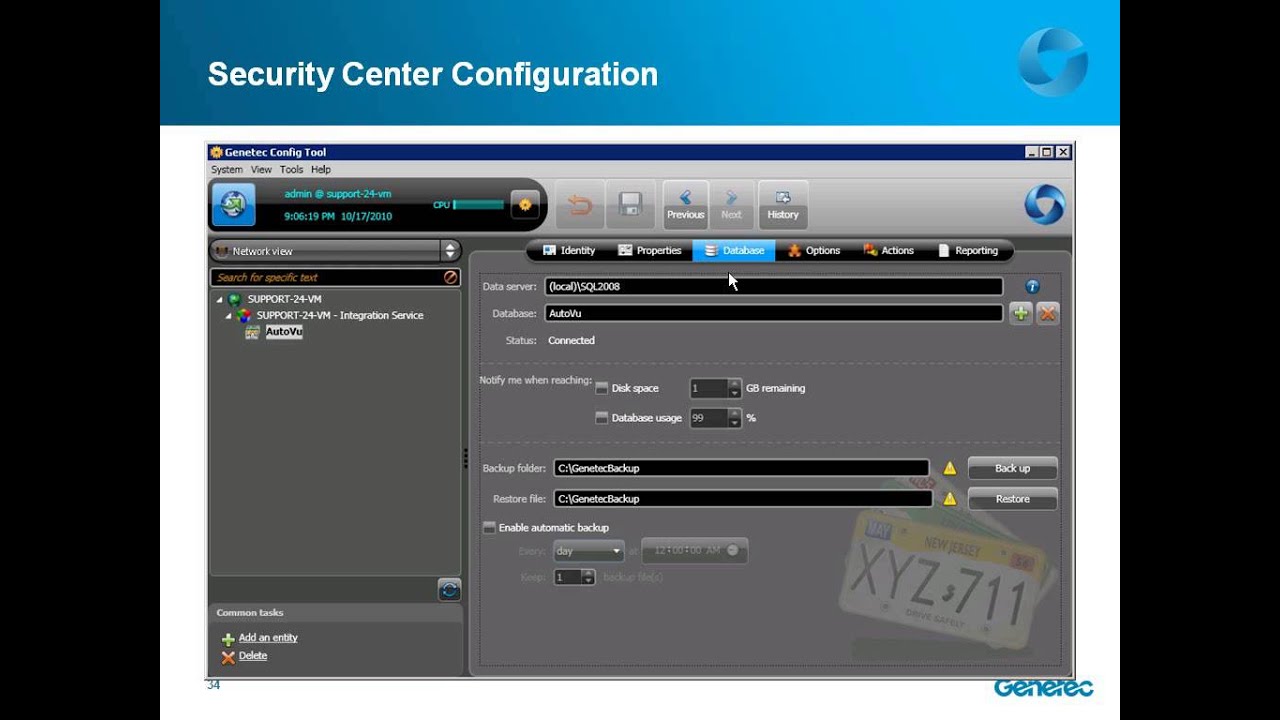Click the gear icon next to CPU meter
Image resolution: width=1280 pixels, height=720 pixels.
[525, 205]
